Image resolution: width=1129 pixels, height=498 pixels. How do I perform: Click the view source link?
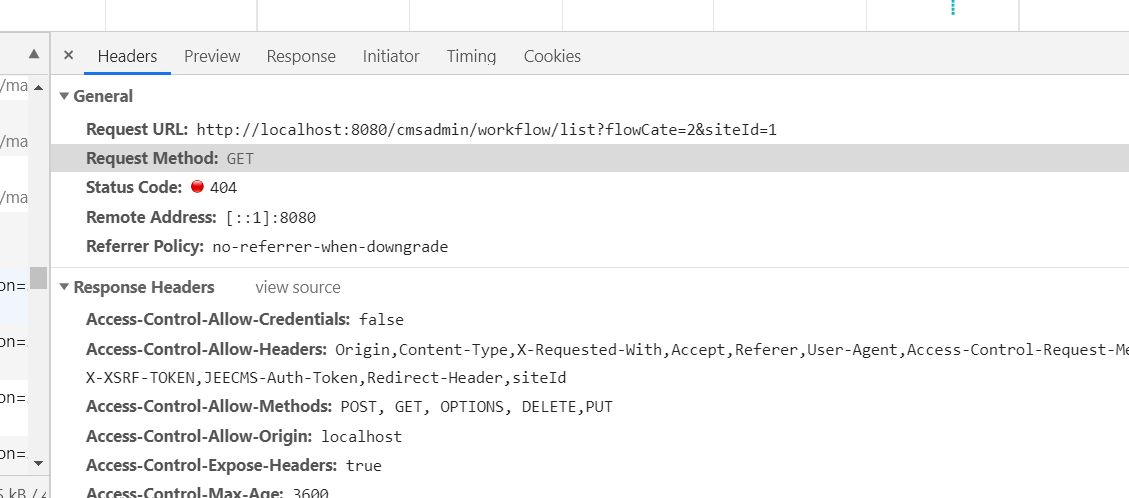click(x=298, y=288)
